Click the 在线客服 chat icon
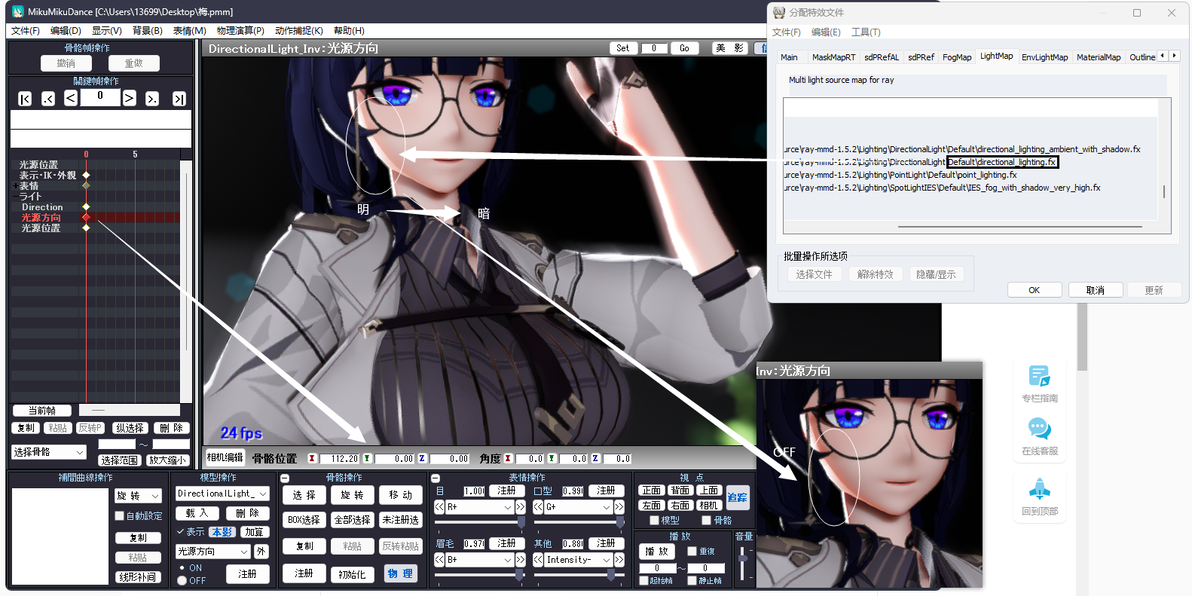This screenshot has height=596, width=1192. pos(1039,429)
